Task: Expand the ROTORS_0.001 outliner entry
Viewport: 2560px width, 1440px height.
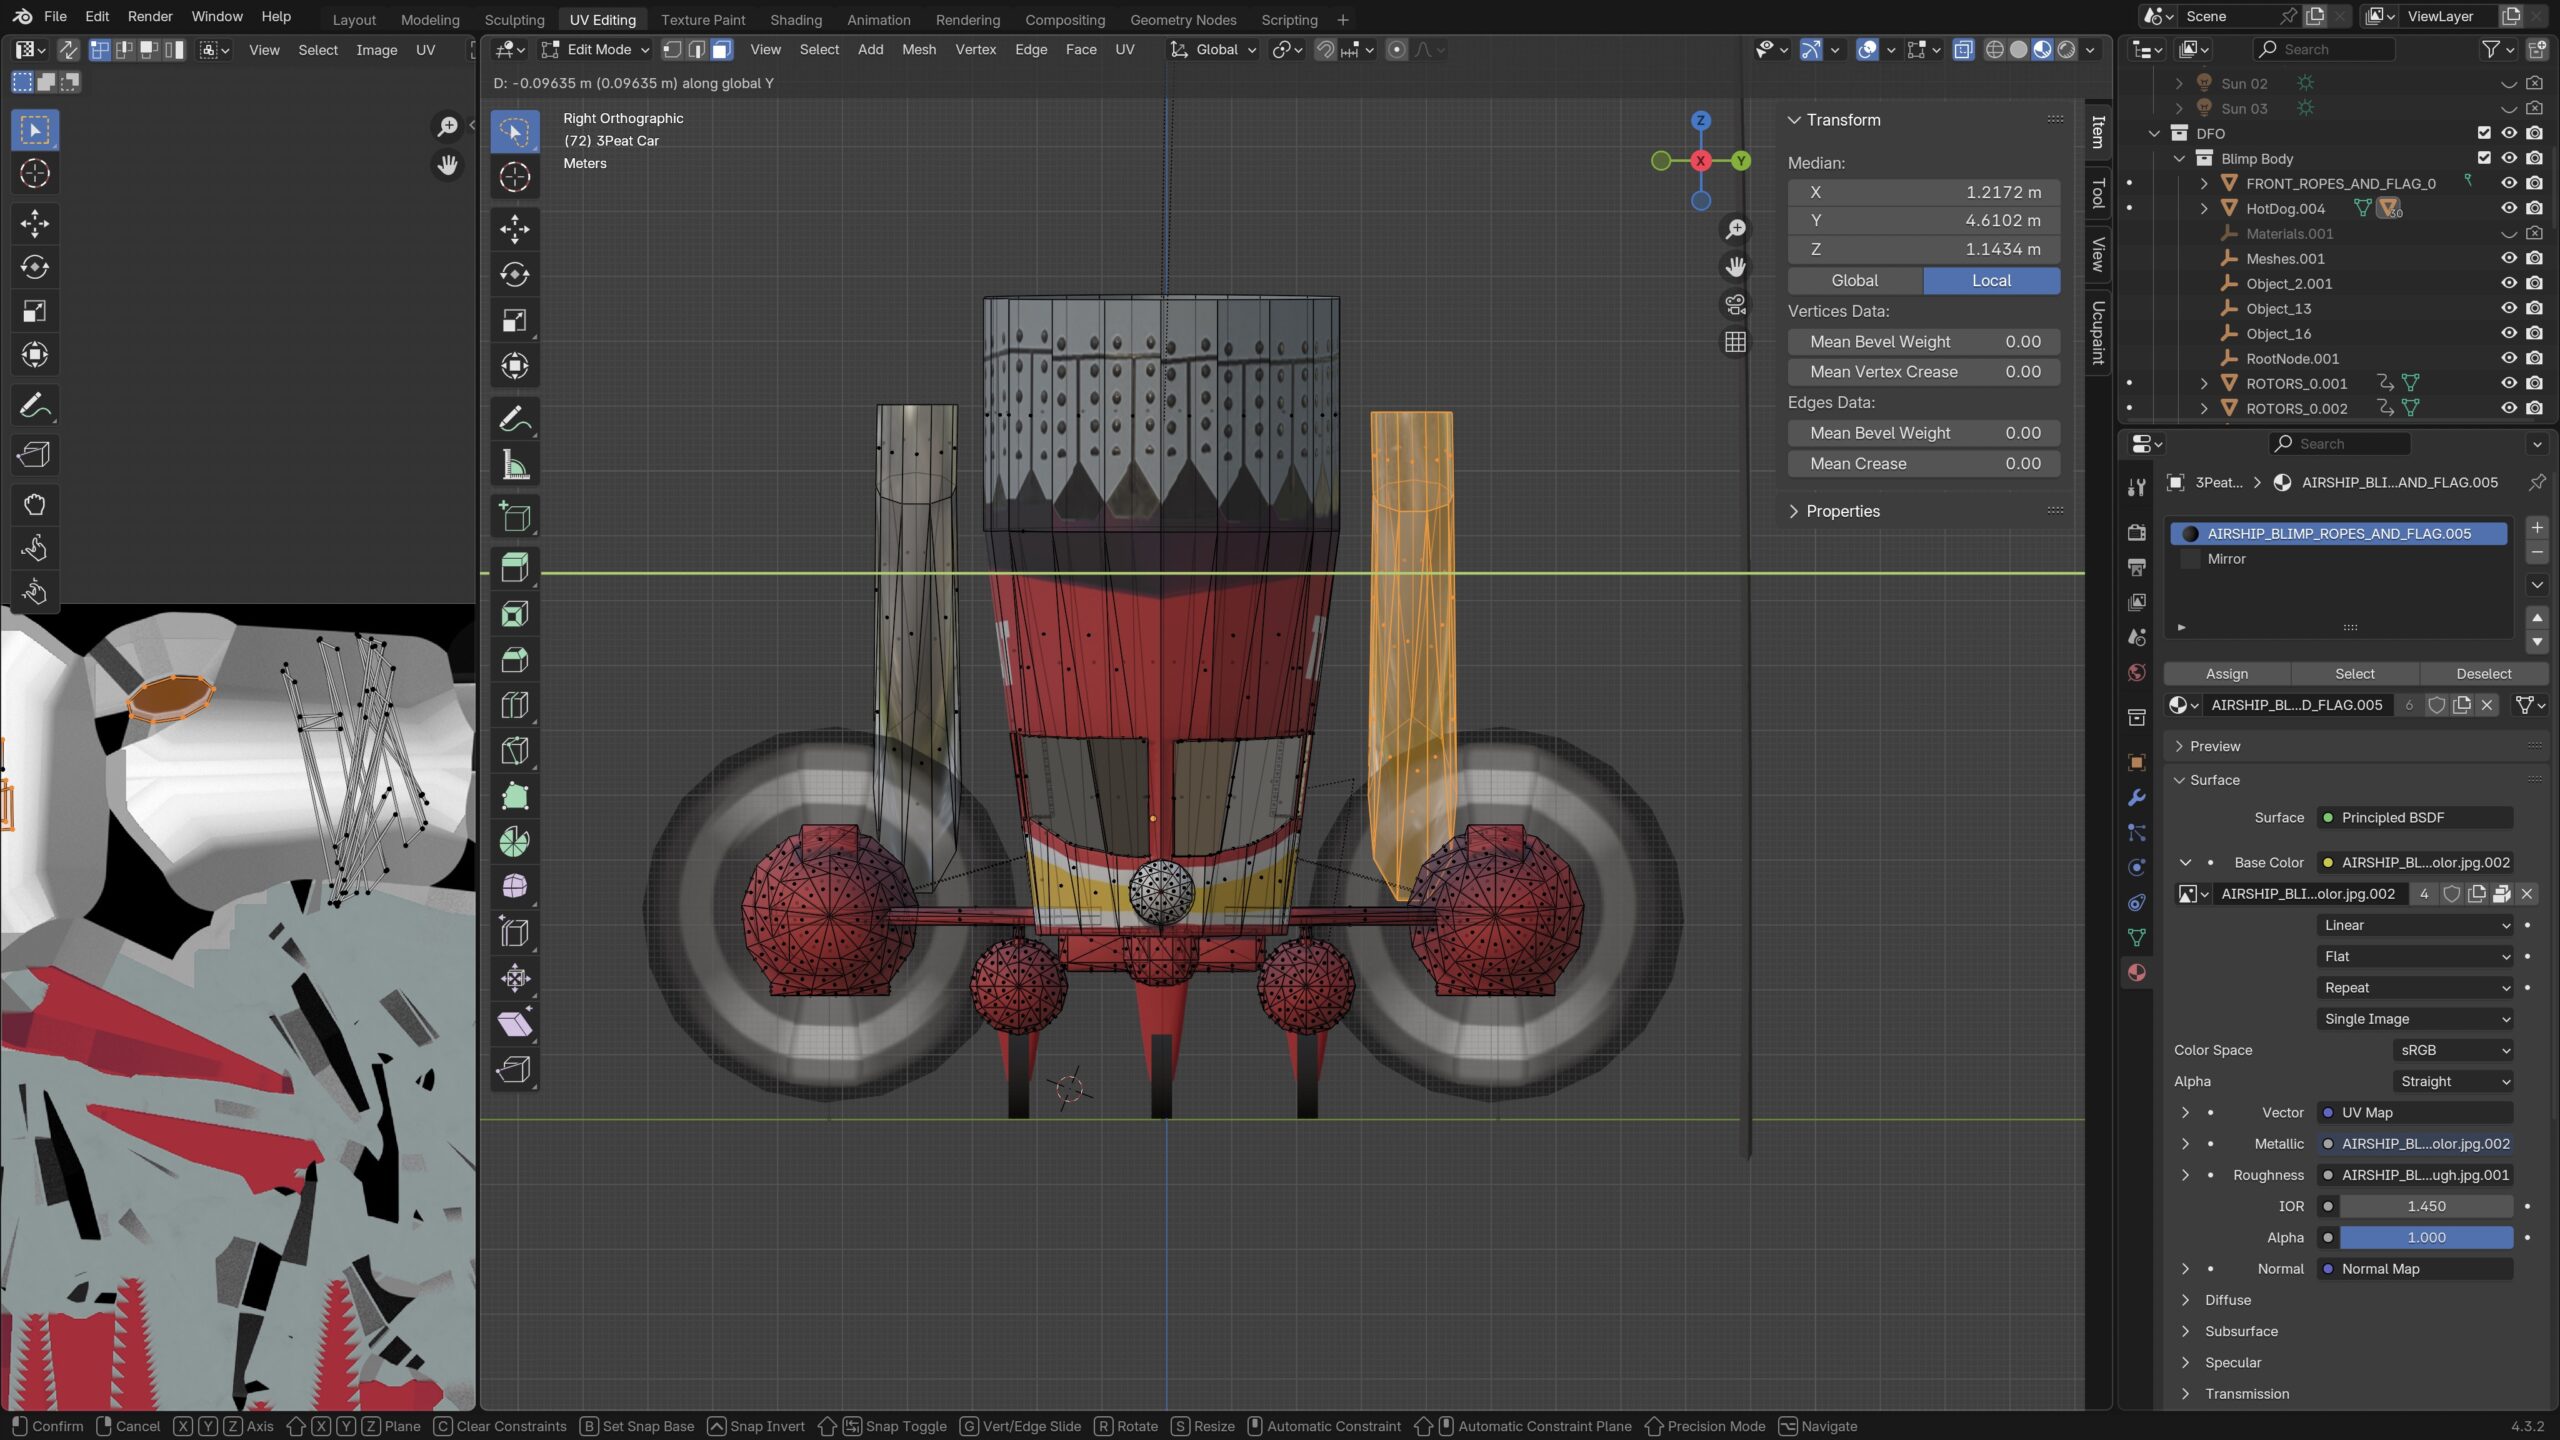Action: coord(2204,383)
